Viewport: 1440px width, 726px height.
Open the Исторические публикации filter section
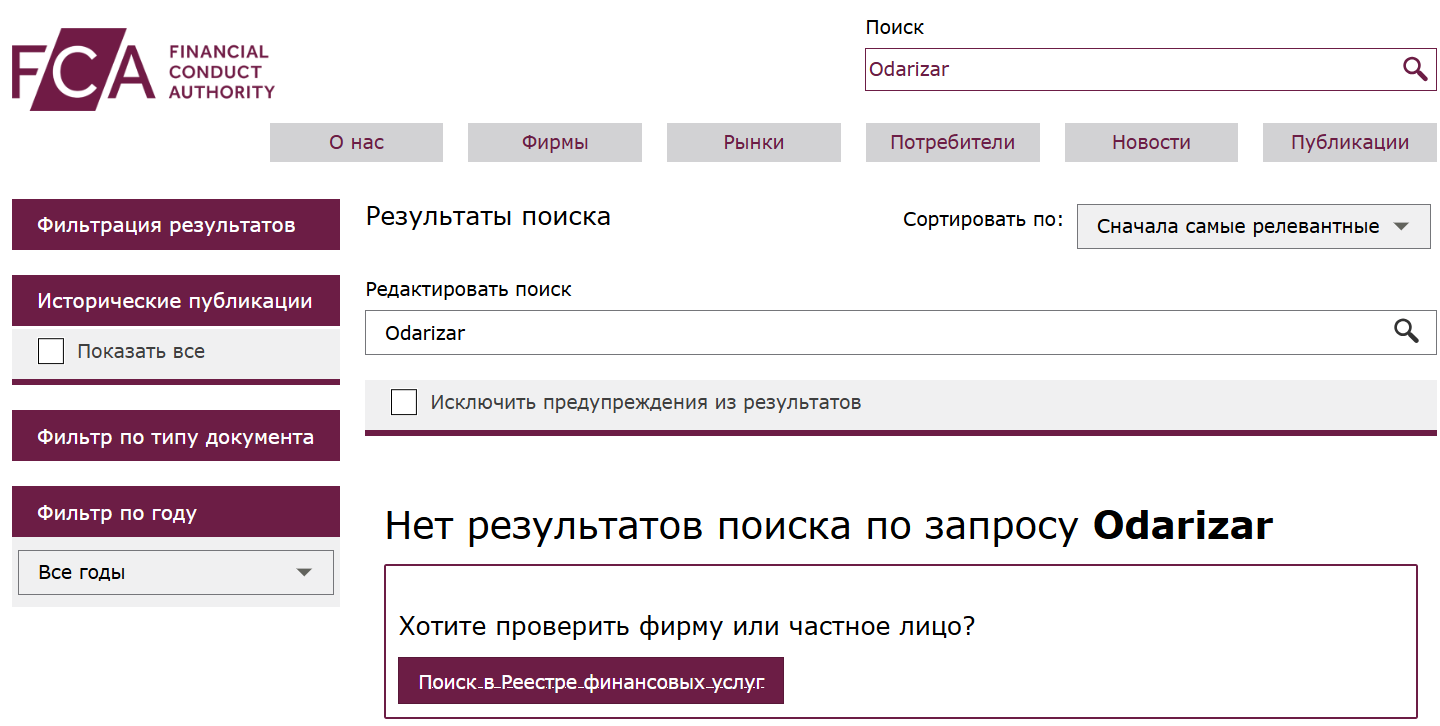(176, 300)
